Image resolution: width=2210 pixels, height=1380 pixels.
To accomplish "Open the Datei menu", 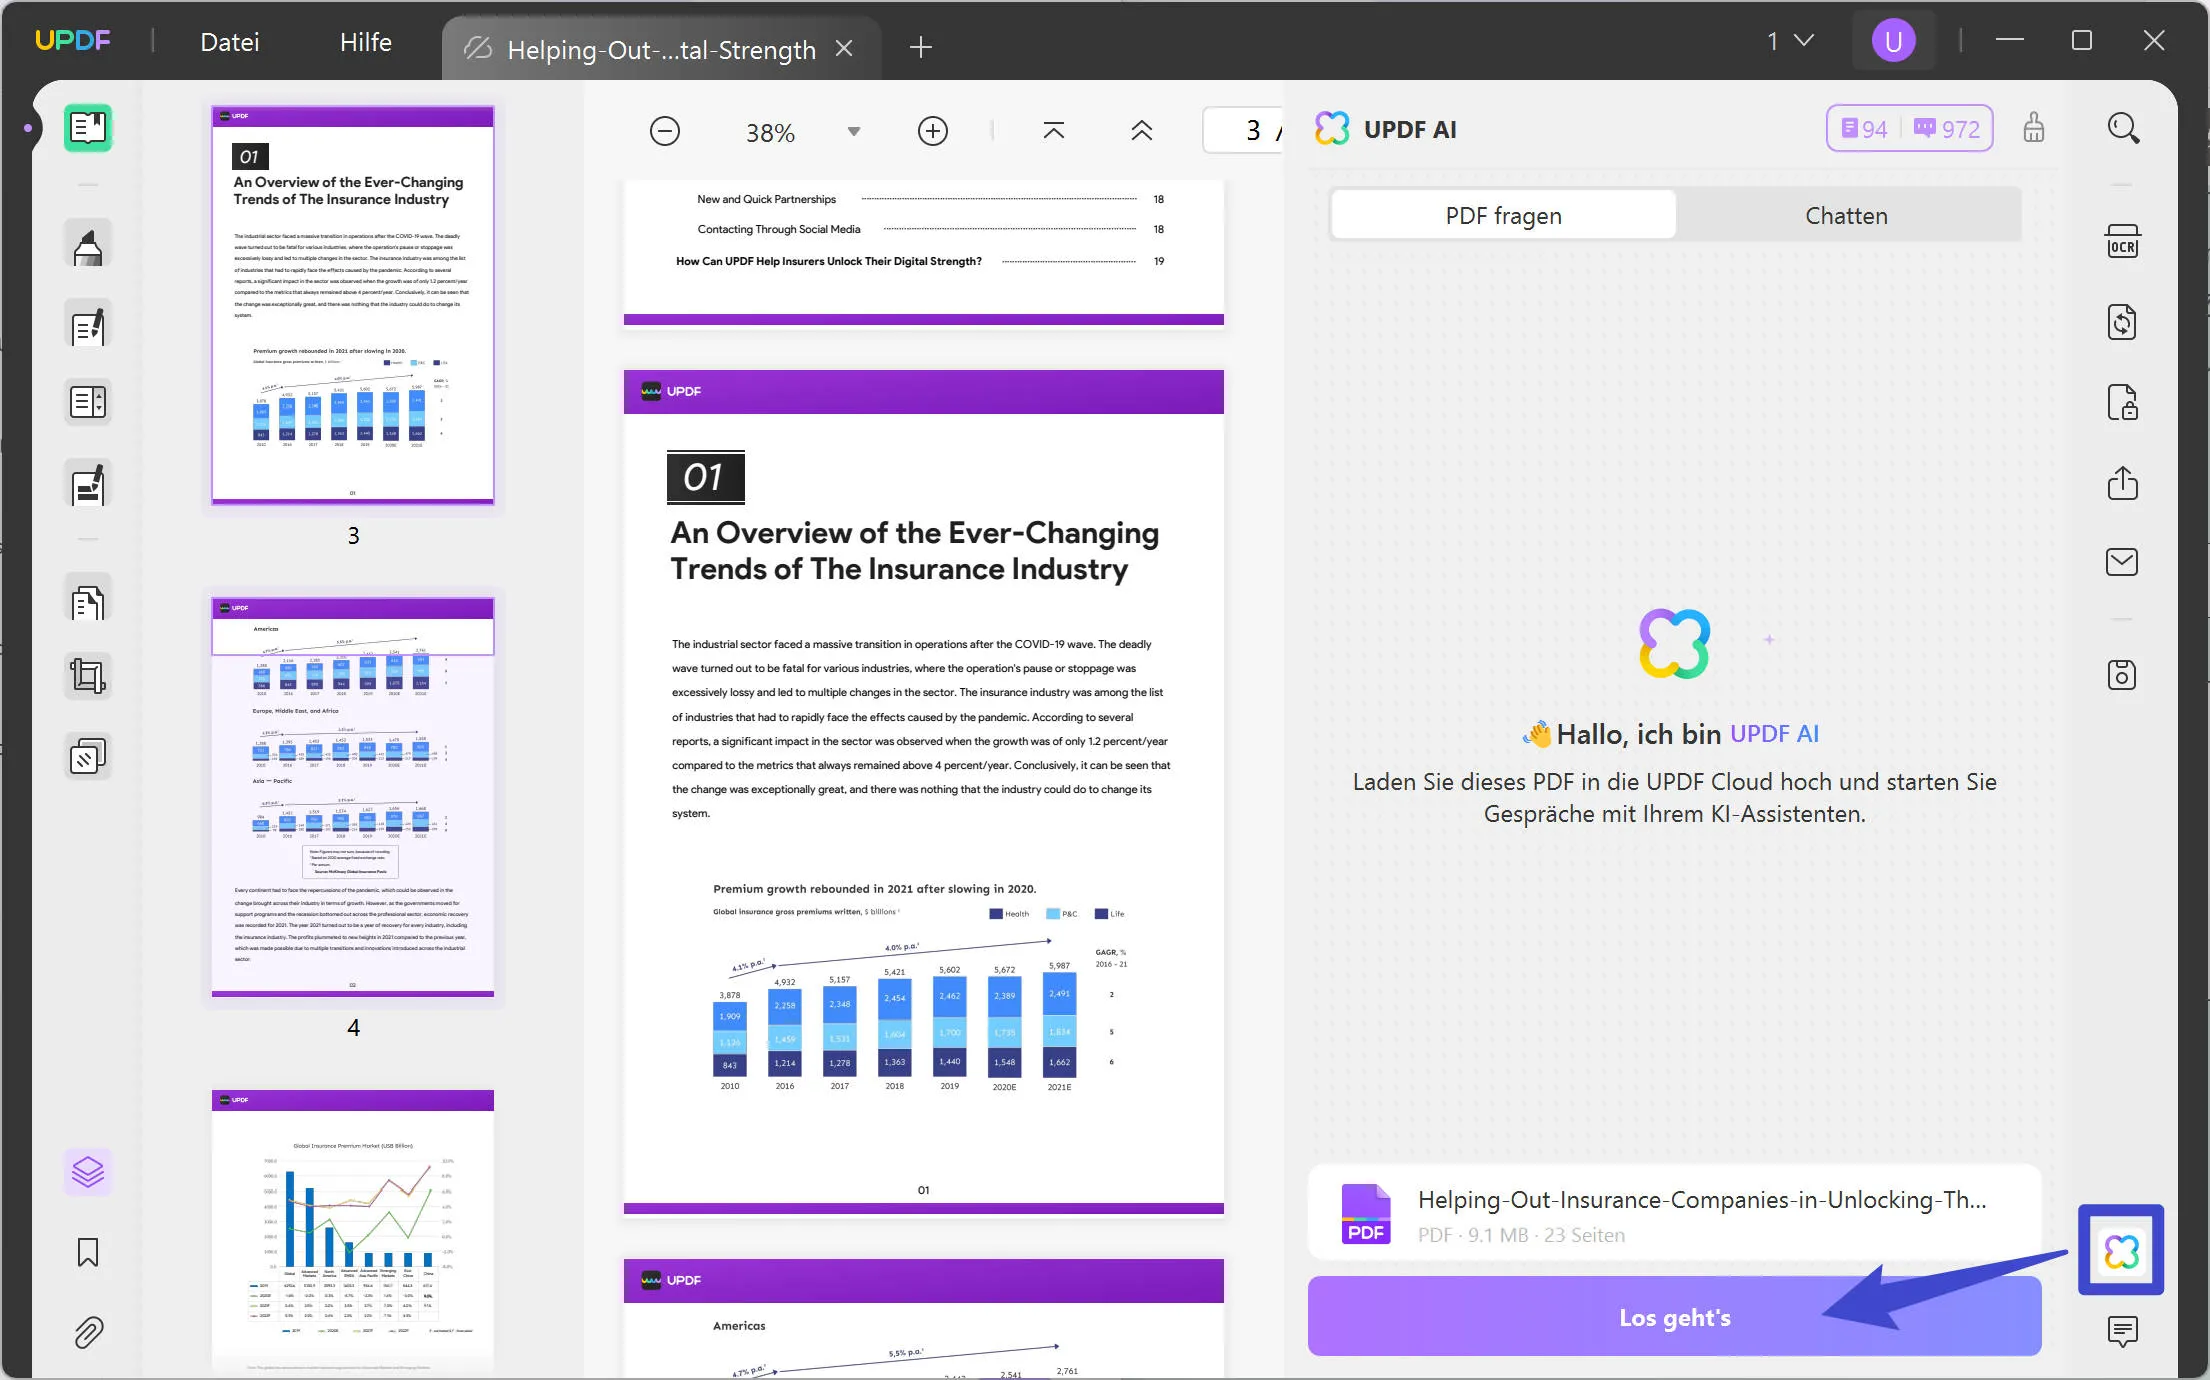I will (x=230, y=42).
